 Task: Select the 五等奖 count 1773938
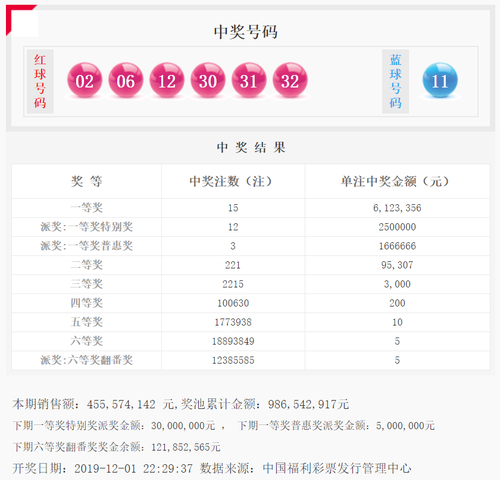click(x=233, y=322)
